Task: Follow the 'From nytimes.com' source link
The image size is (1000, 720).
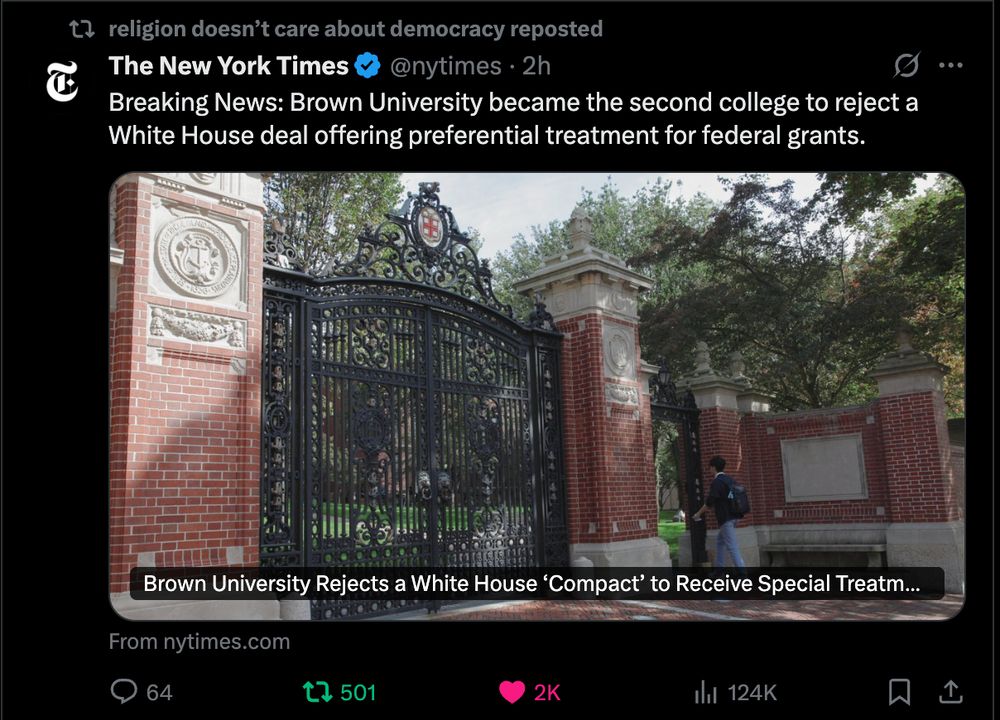Action: pos(199,641)
